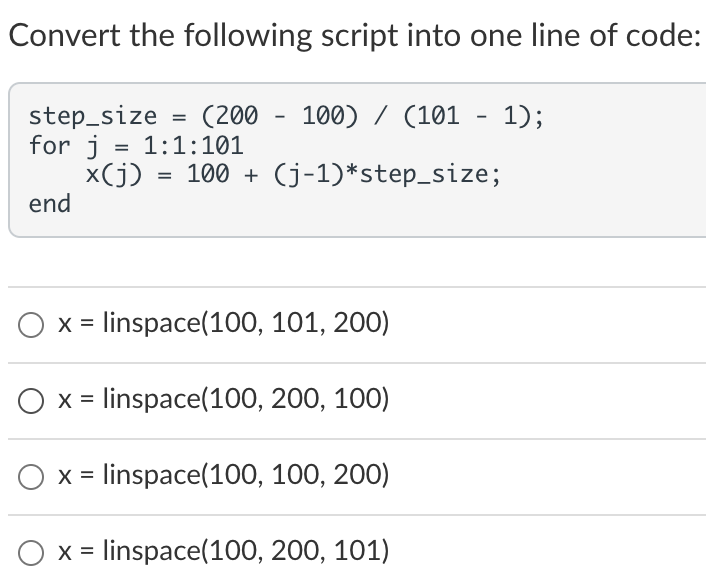
Task: Click the 'end' keyword in code block
Action: click(x=50, y=204)
